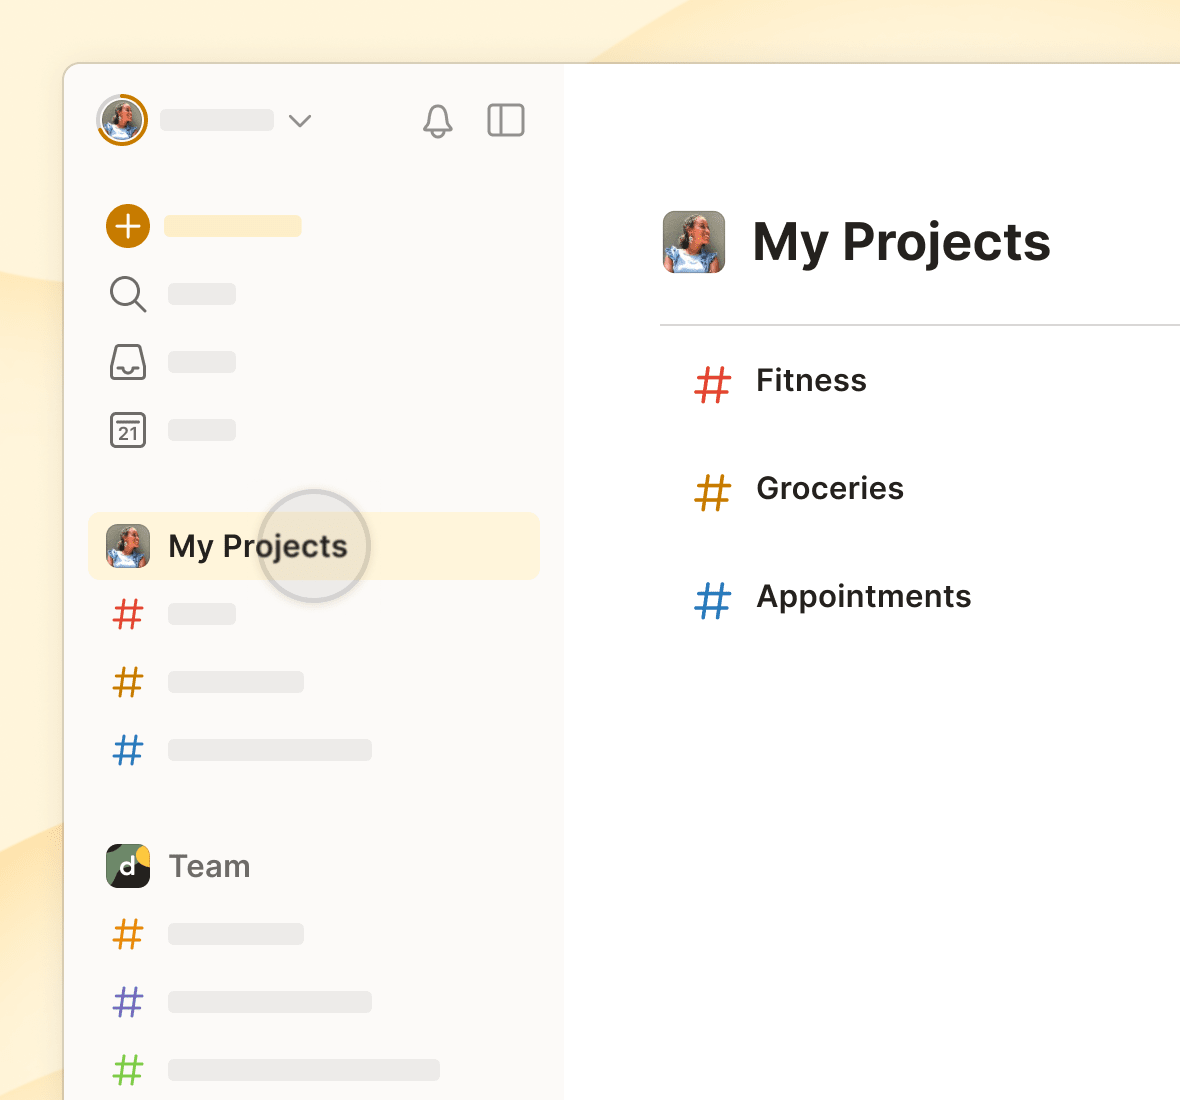1180x1100 pixels.
Task: Open the Groceries project
Action: tap(830, 489)
